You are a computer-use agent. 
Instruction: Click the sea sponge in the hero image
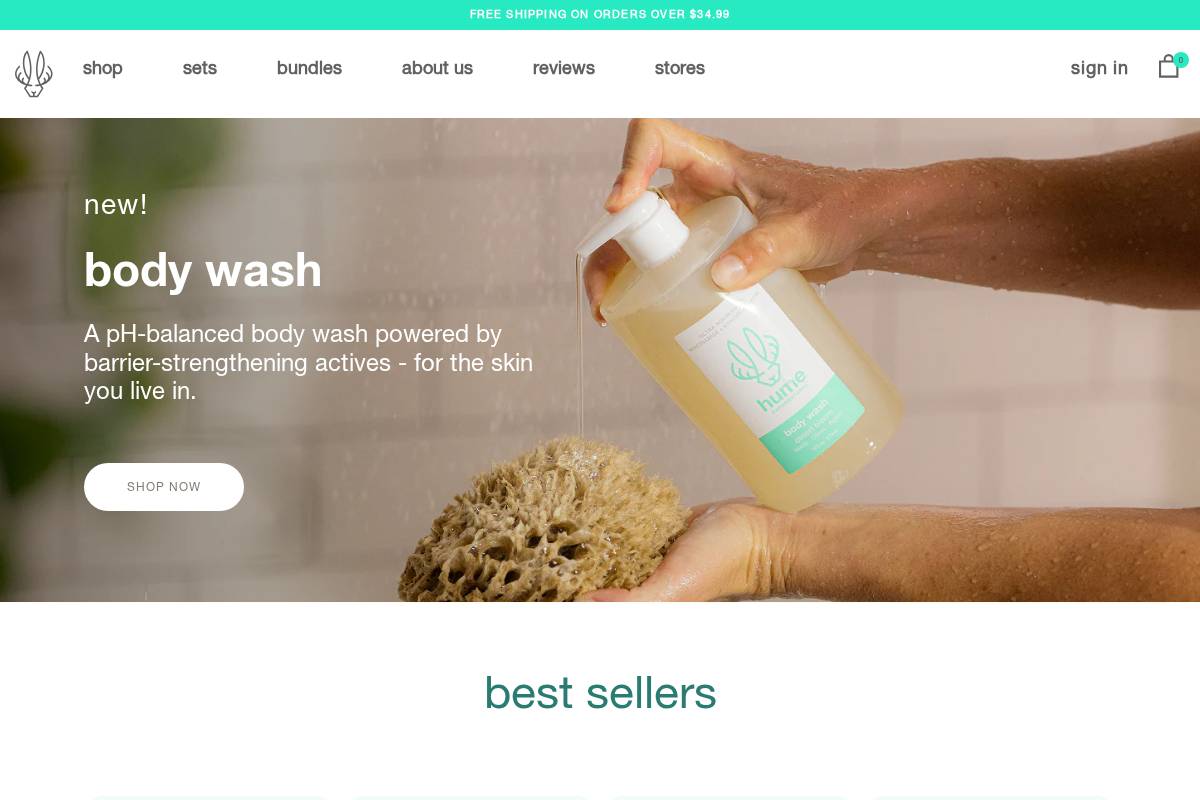pos(508,525)
